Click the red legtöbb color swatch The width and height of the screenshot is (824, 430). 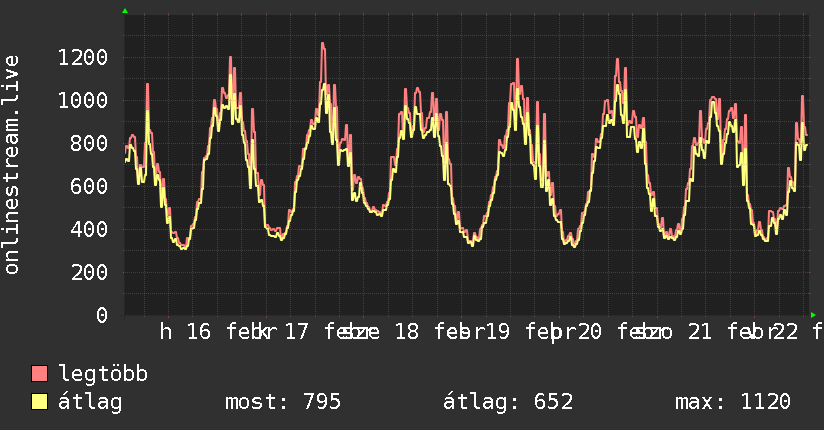40,374
